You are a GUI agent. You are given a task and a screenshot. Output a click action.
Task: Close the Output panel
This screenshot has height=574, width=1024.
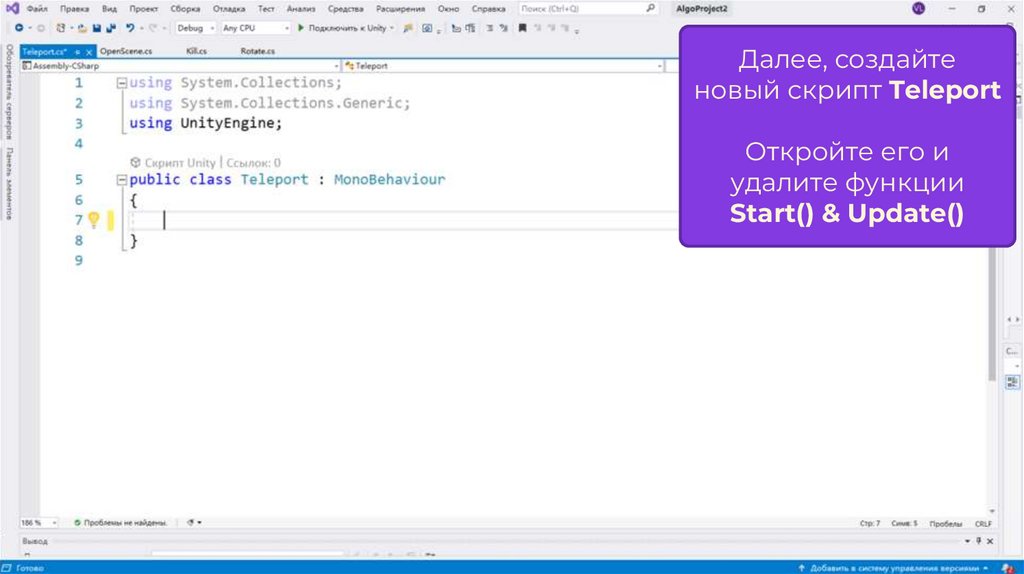(990, 541)
